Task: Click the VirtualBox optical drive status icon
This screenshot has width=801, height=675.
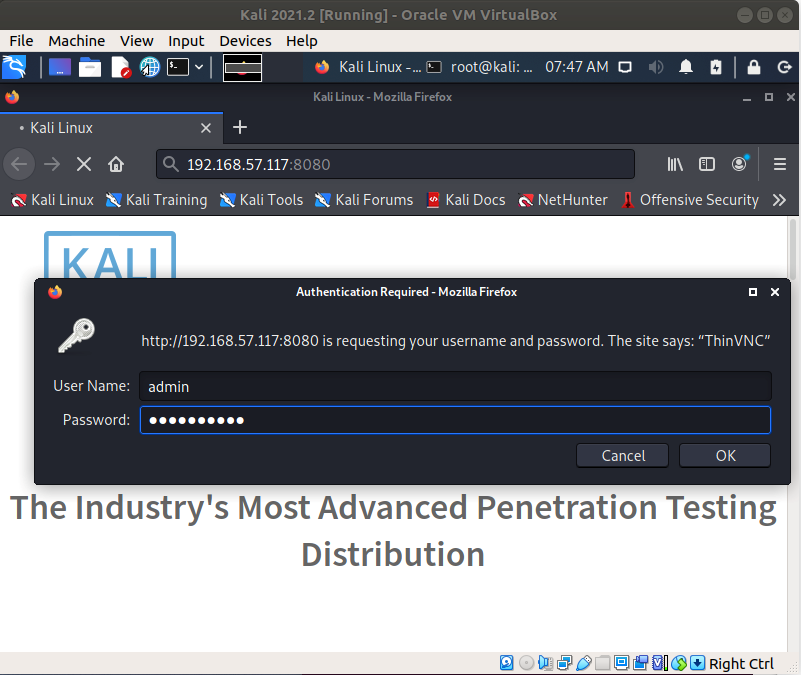Action: point(526,663)
